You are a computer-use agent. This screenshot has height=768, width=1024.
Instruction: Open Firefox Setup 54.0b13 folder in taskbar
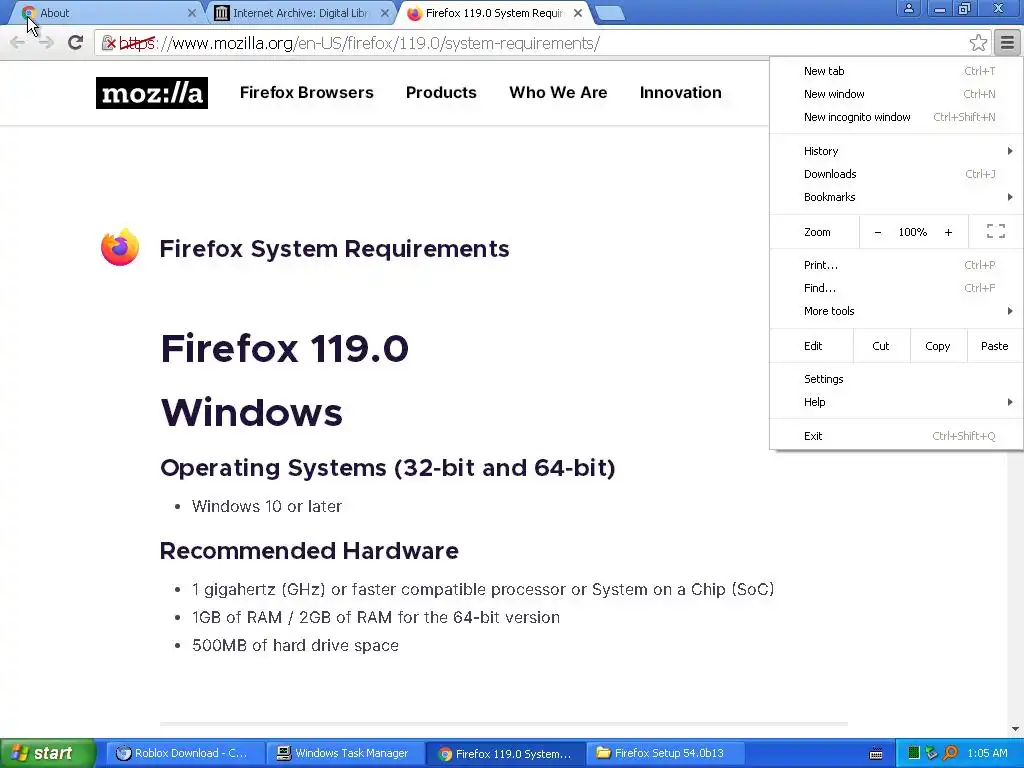coord(665,754)
